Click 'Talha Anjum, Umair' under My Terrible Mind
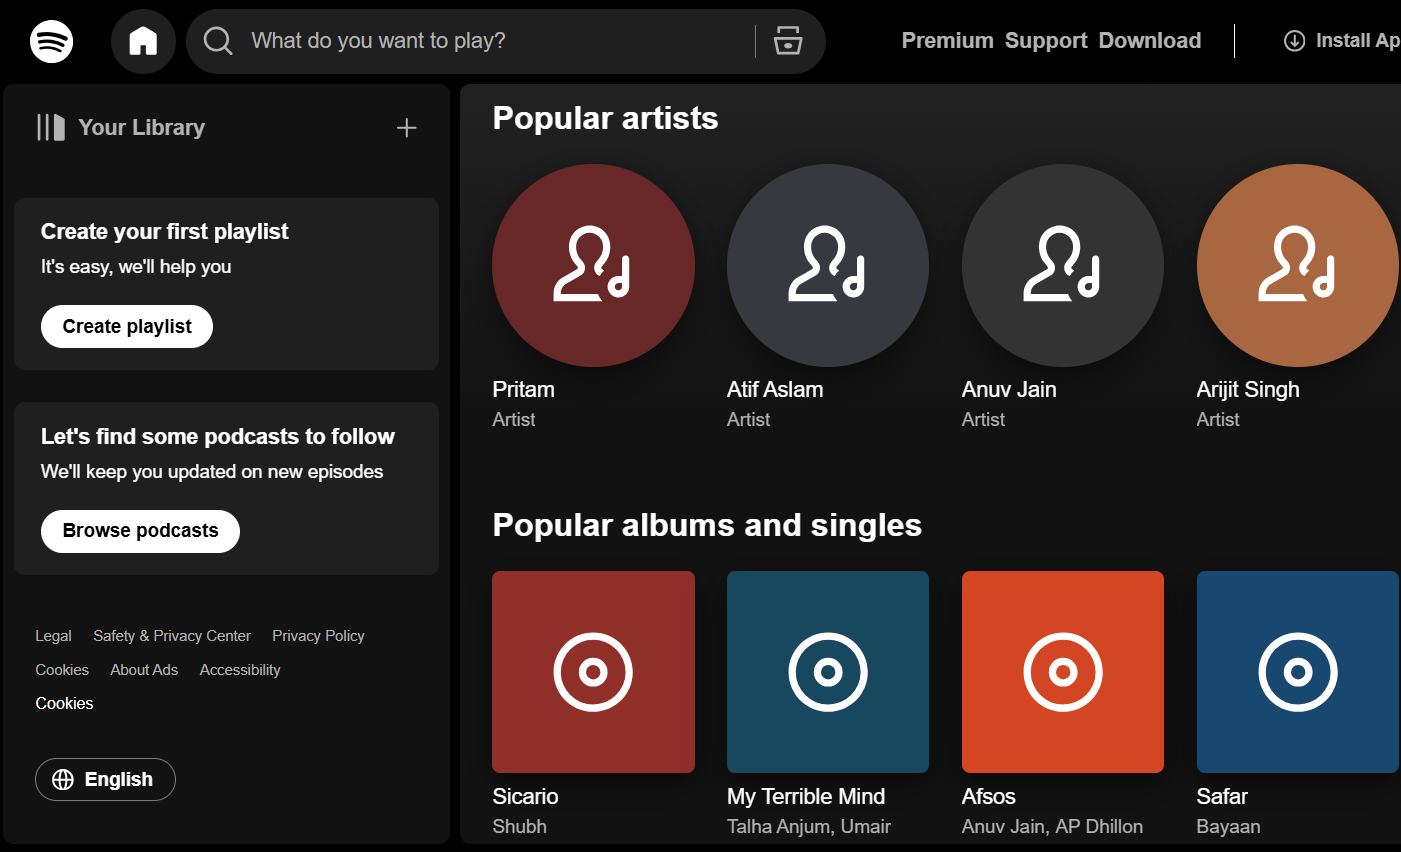 [809, 827]
